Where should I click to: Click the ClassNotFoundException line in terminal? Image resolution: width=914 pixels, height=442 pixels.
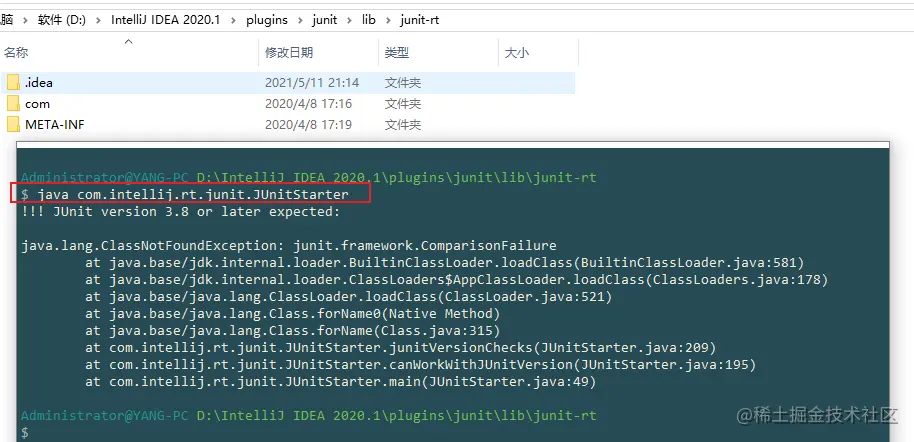[289, 245]
